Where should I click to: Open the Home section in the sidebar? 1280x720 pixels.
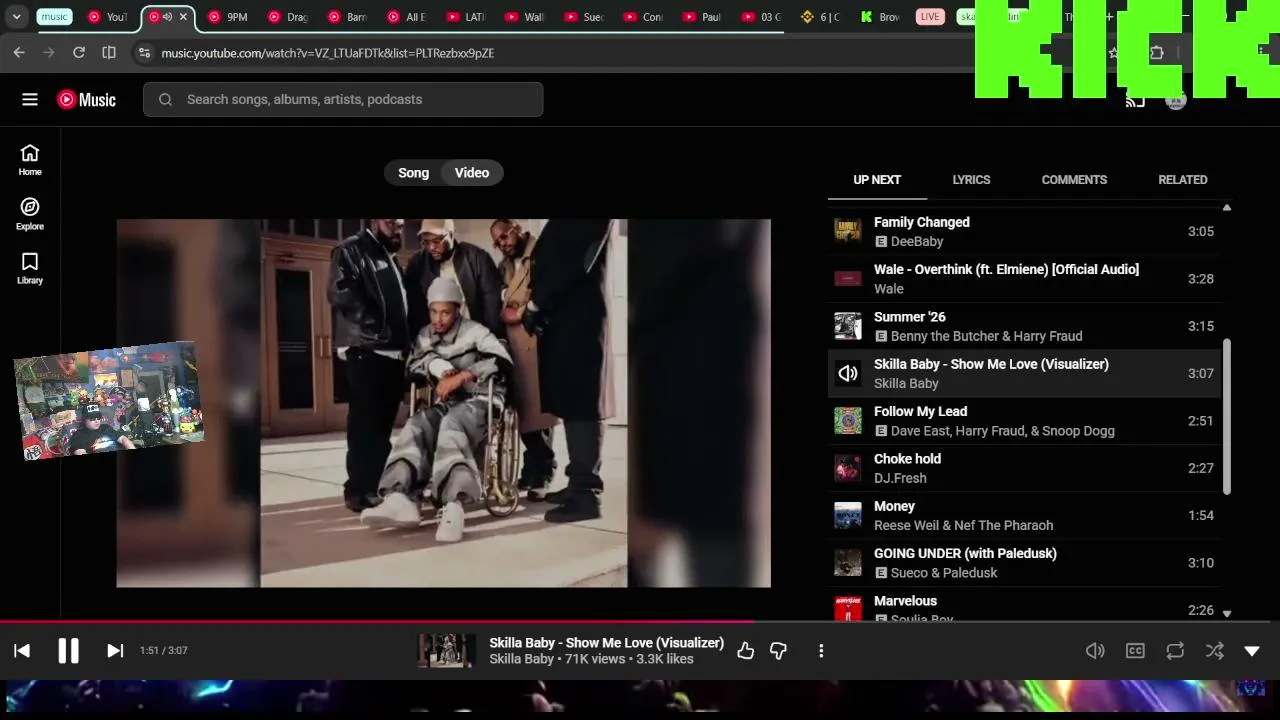pos(30,160)
